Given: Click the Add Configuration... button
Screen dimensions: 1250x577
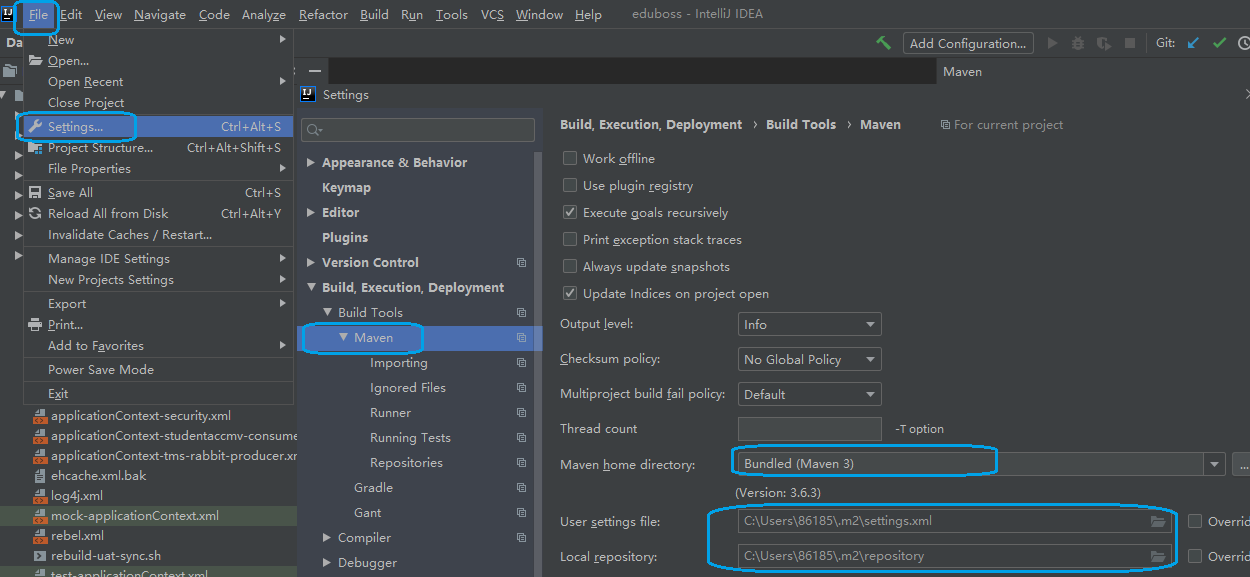Looking at the screenshot, I should 968,43.
